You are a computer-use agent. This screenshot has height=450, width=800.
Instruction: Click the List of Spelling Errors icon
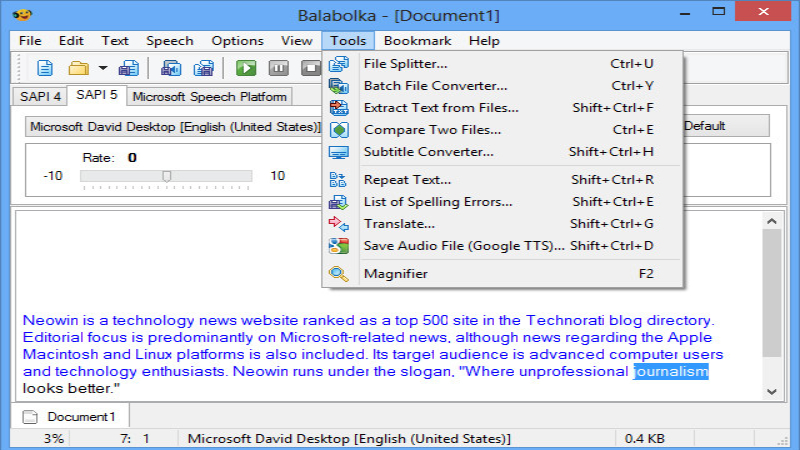click(x=339, y=202)
